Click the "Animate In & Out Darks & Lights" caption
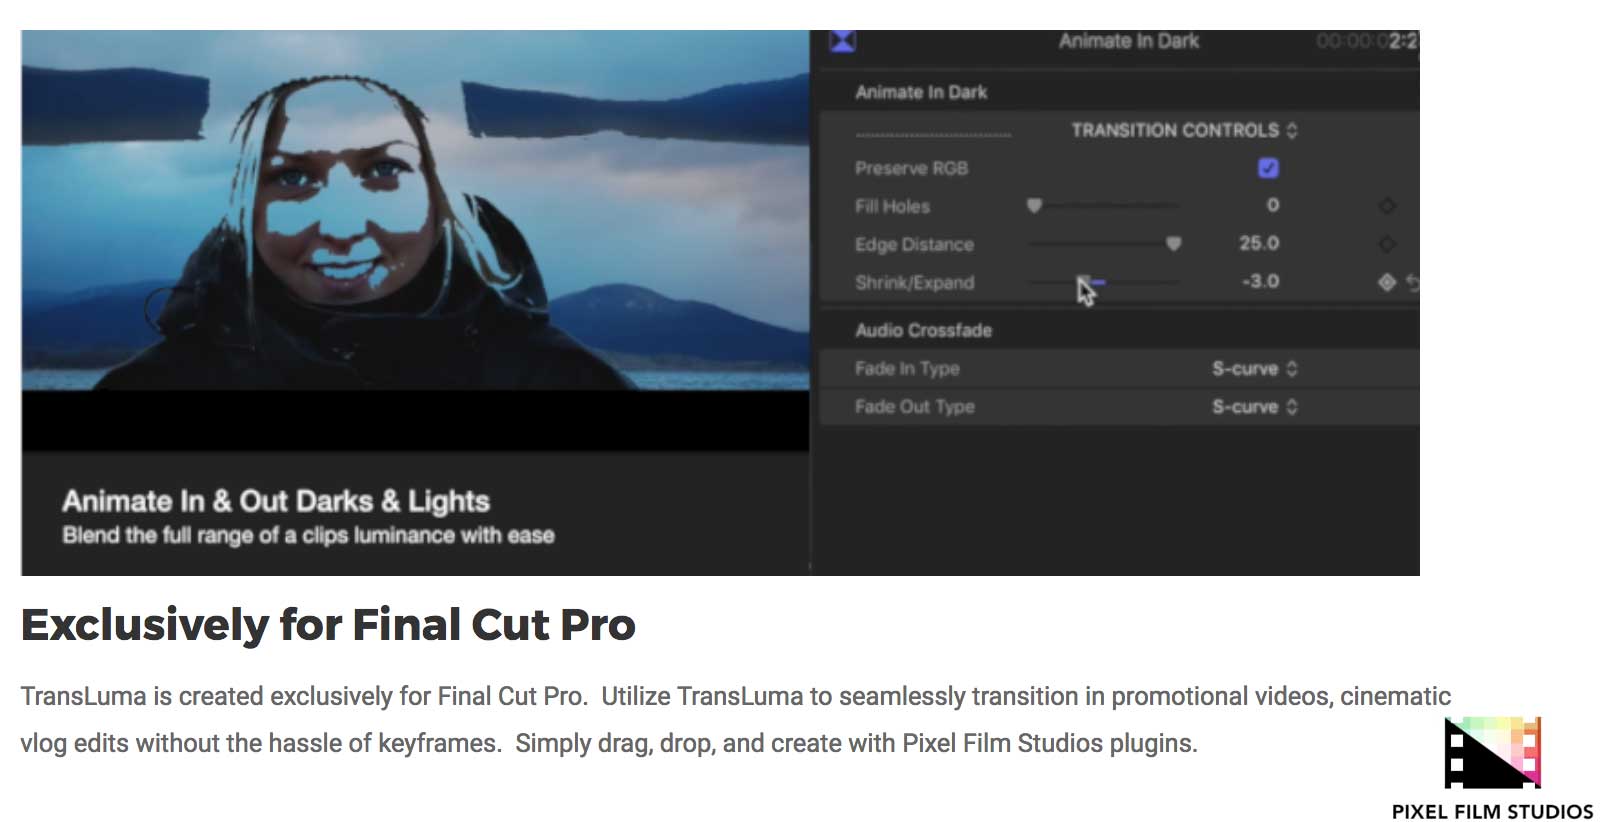The image size is (1602, 822). pyautogui.click(x=276, y=500)
